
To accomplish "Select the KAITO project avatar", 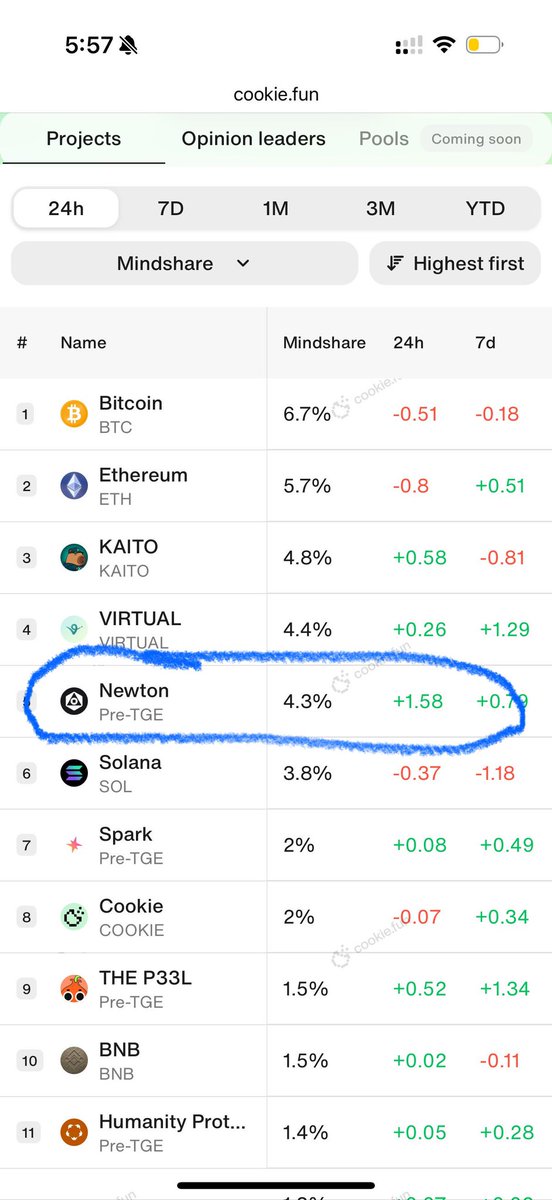I will pos(74,558).
